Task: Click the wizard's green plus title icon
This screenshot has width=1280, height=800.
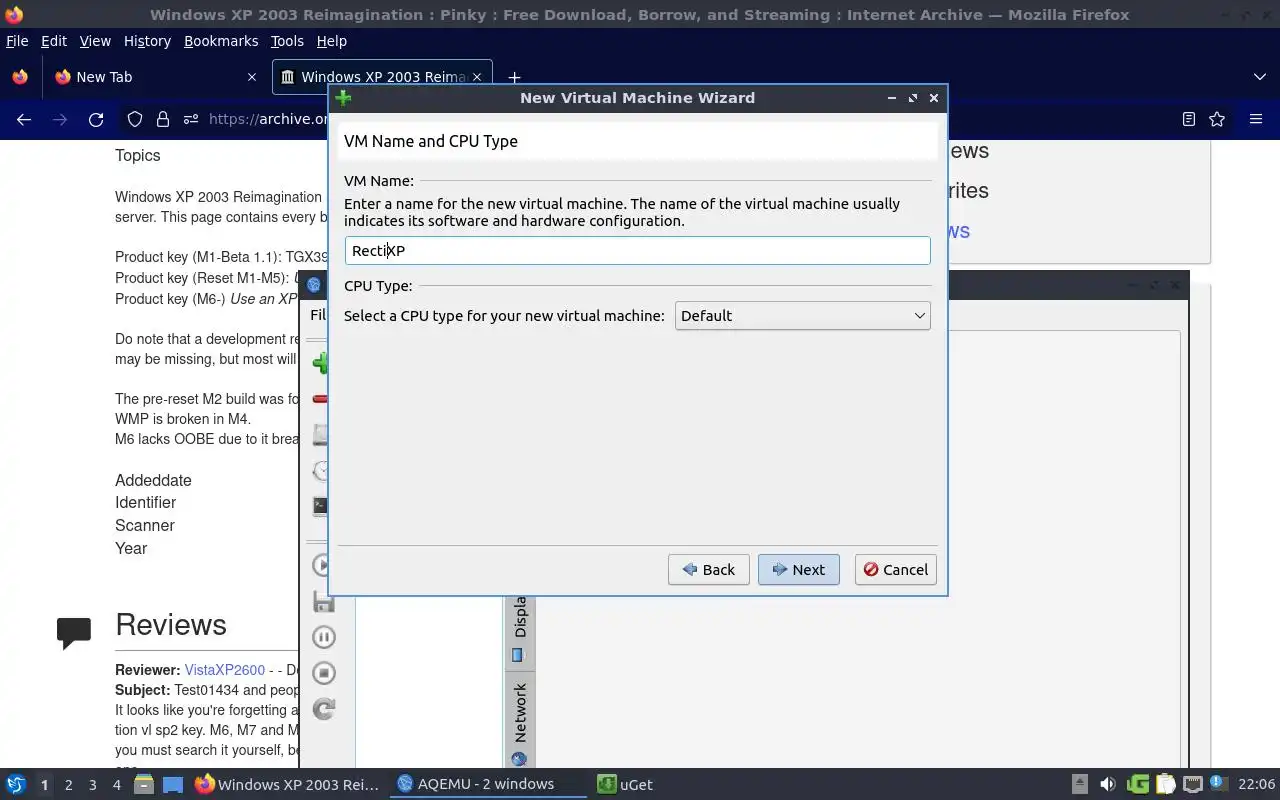Action: coord(343,98)
